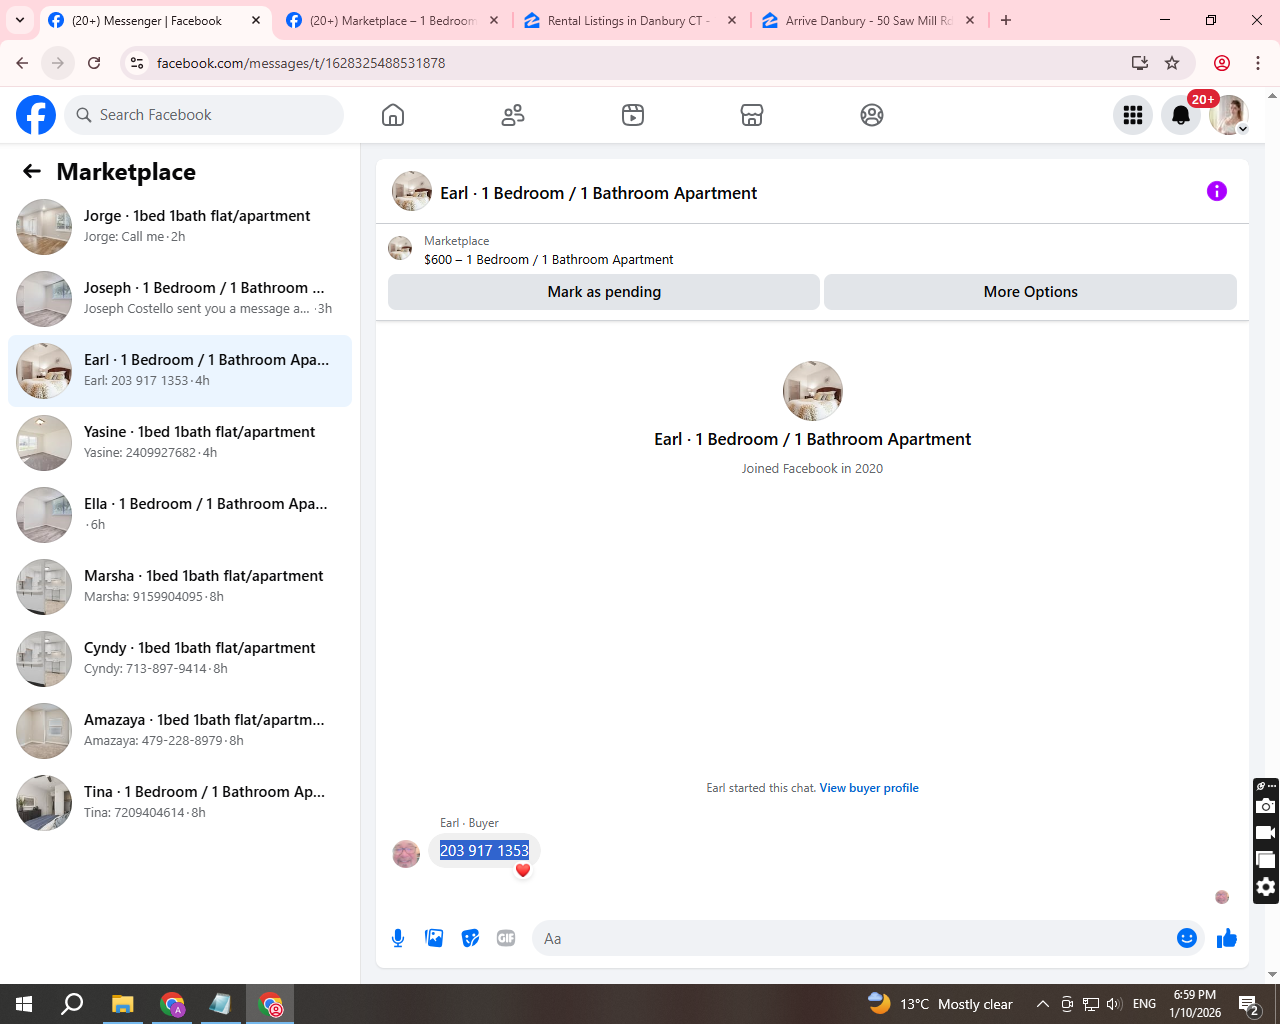Open the Windows Start menu
The width and height of the screenshot is (1280, 1024).
[x=24, y=1004]
